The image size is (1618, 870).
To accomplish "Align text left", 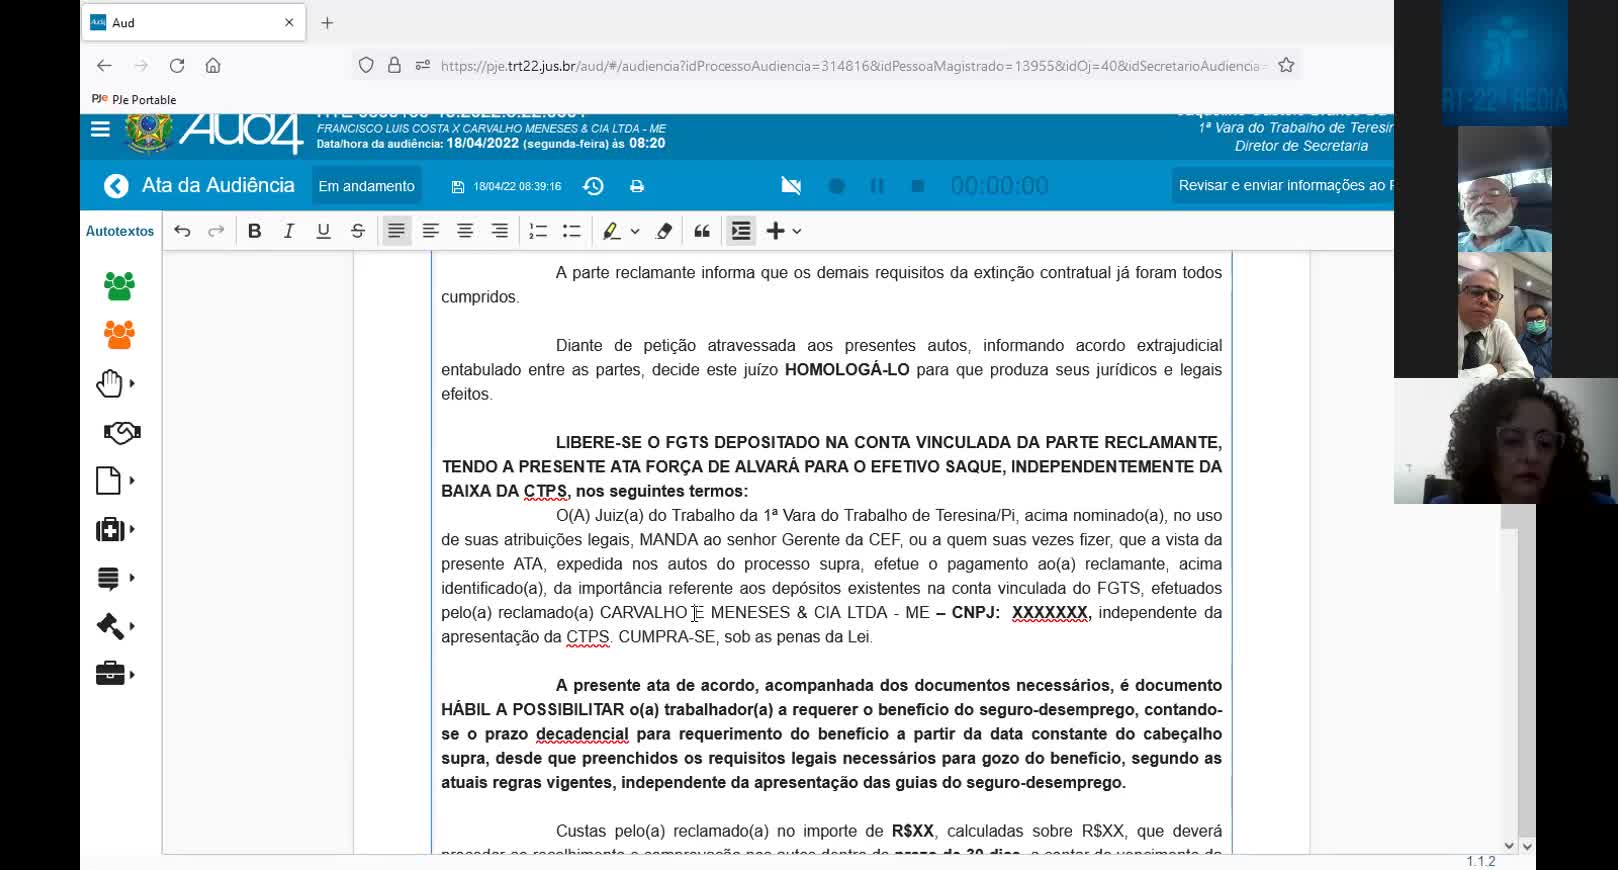I will coord(431,231).
